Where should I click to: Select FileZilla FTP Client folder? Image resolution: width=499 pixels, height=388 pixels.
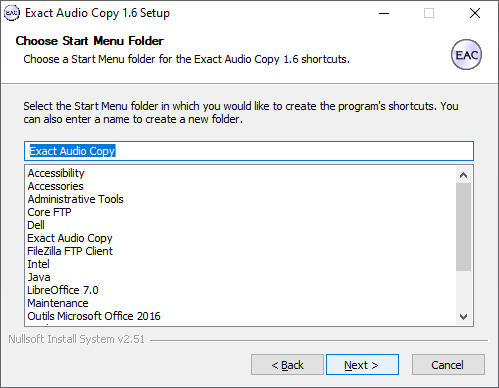point(70,251)
